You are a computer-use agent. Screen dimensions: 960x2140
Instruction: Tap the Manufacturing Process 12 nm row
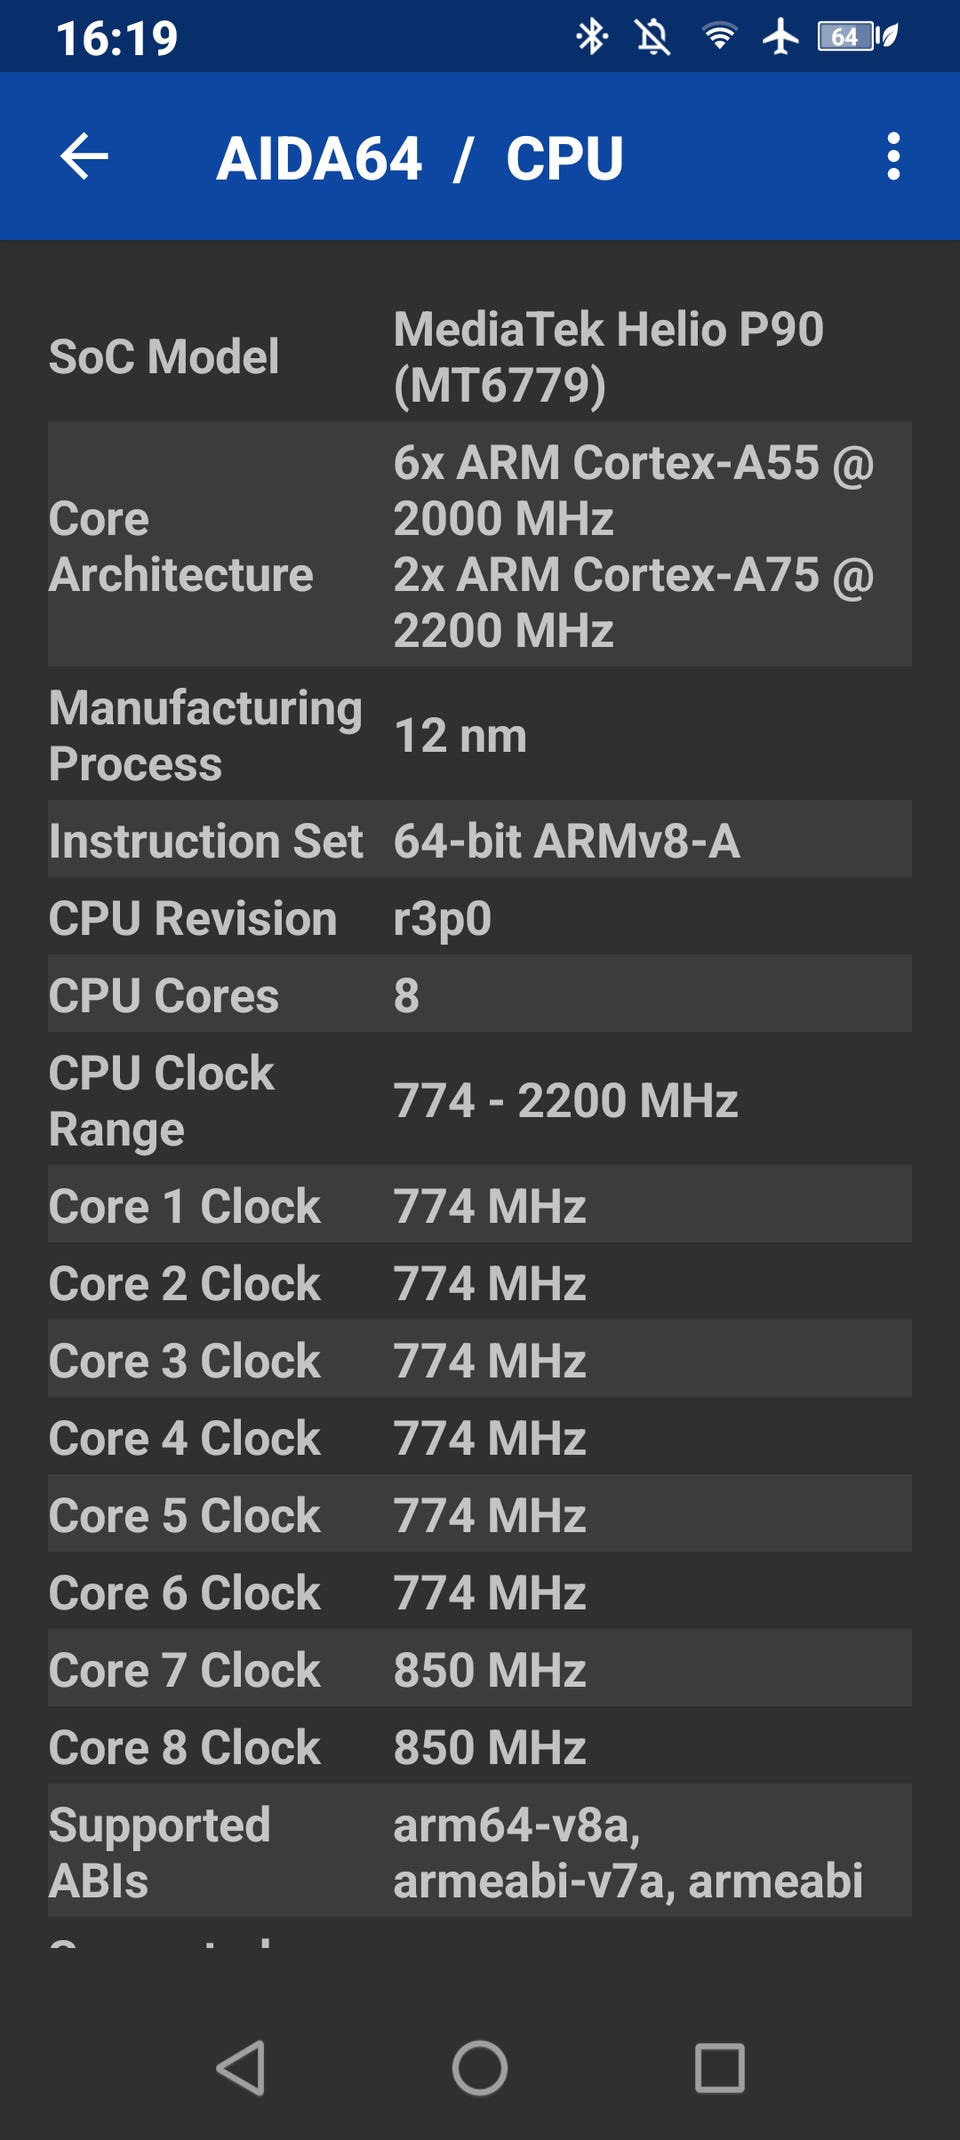(480, 735)
